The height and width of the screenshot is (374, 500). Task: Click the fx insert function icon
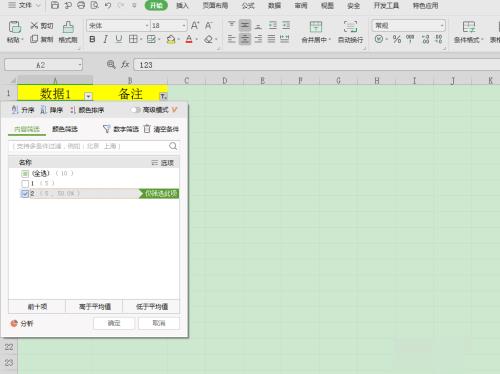[x=125, y=64]
